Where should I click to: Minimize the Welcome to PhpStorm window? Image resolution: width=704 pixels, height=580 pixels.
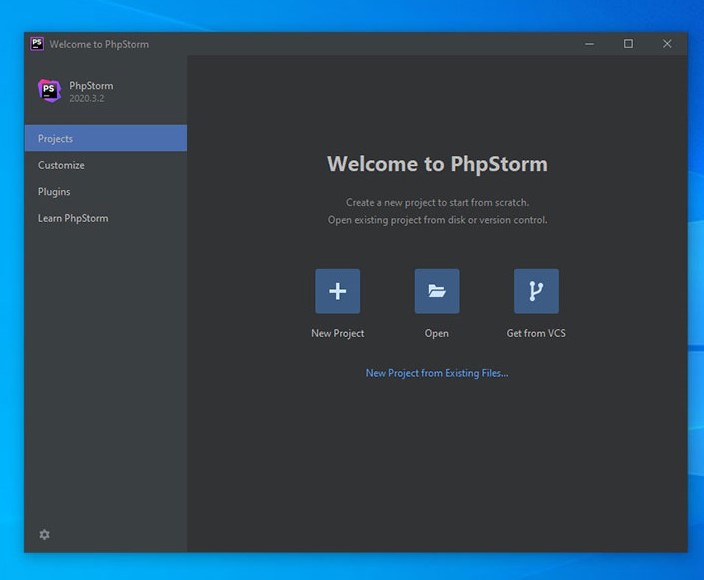590,44
